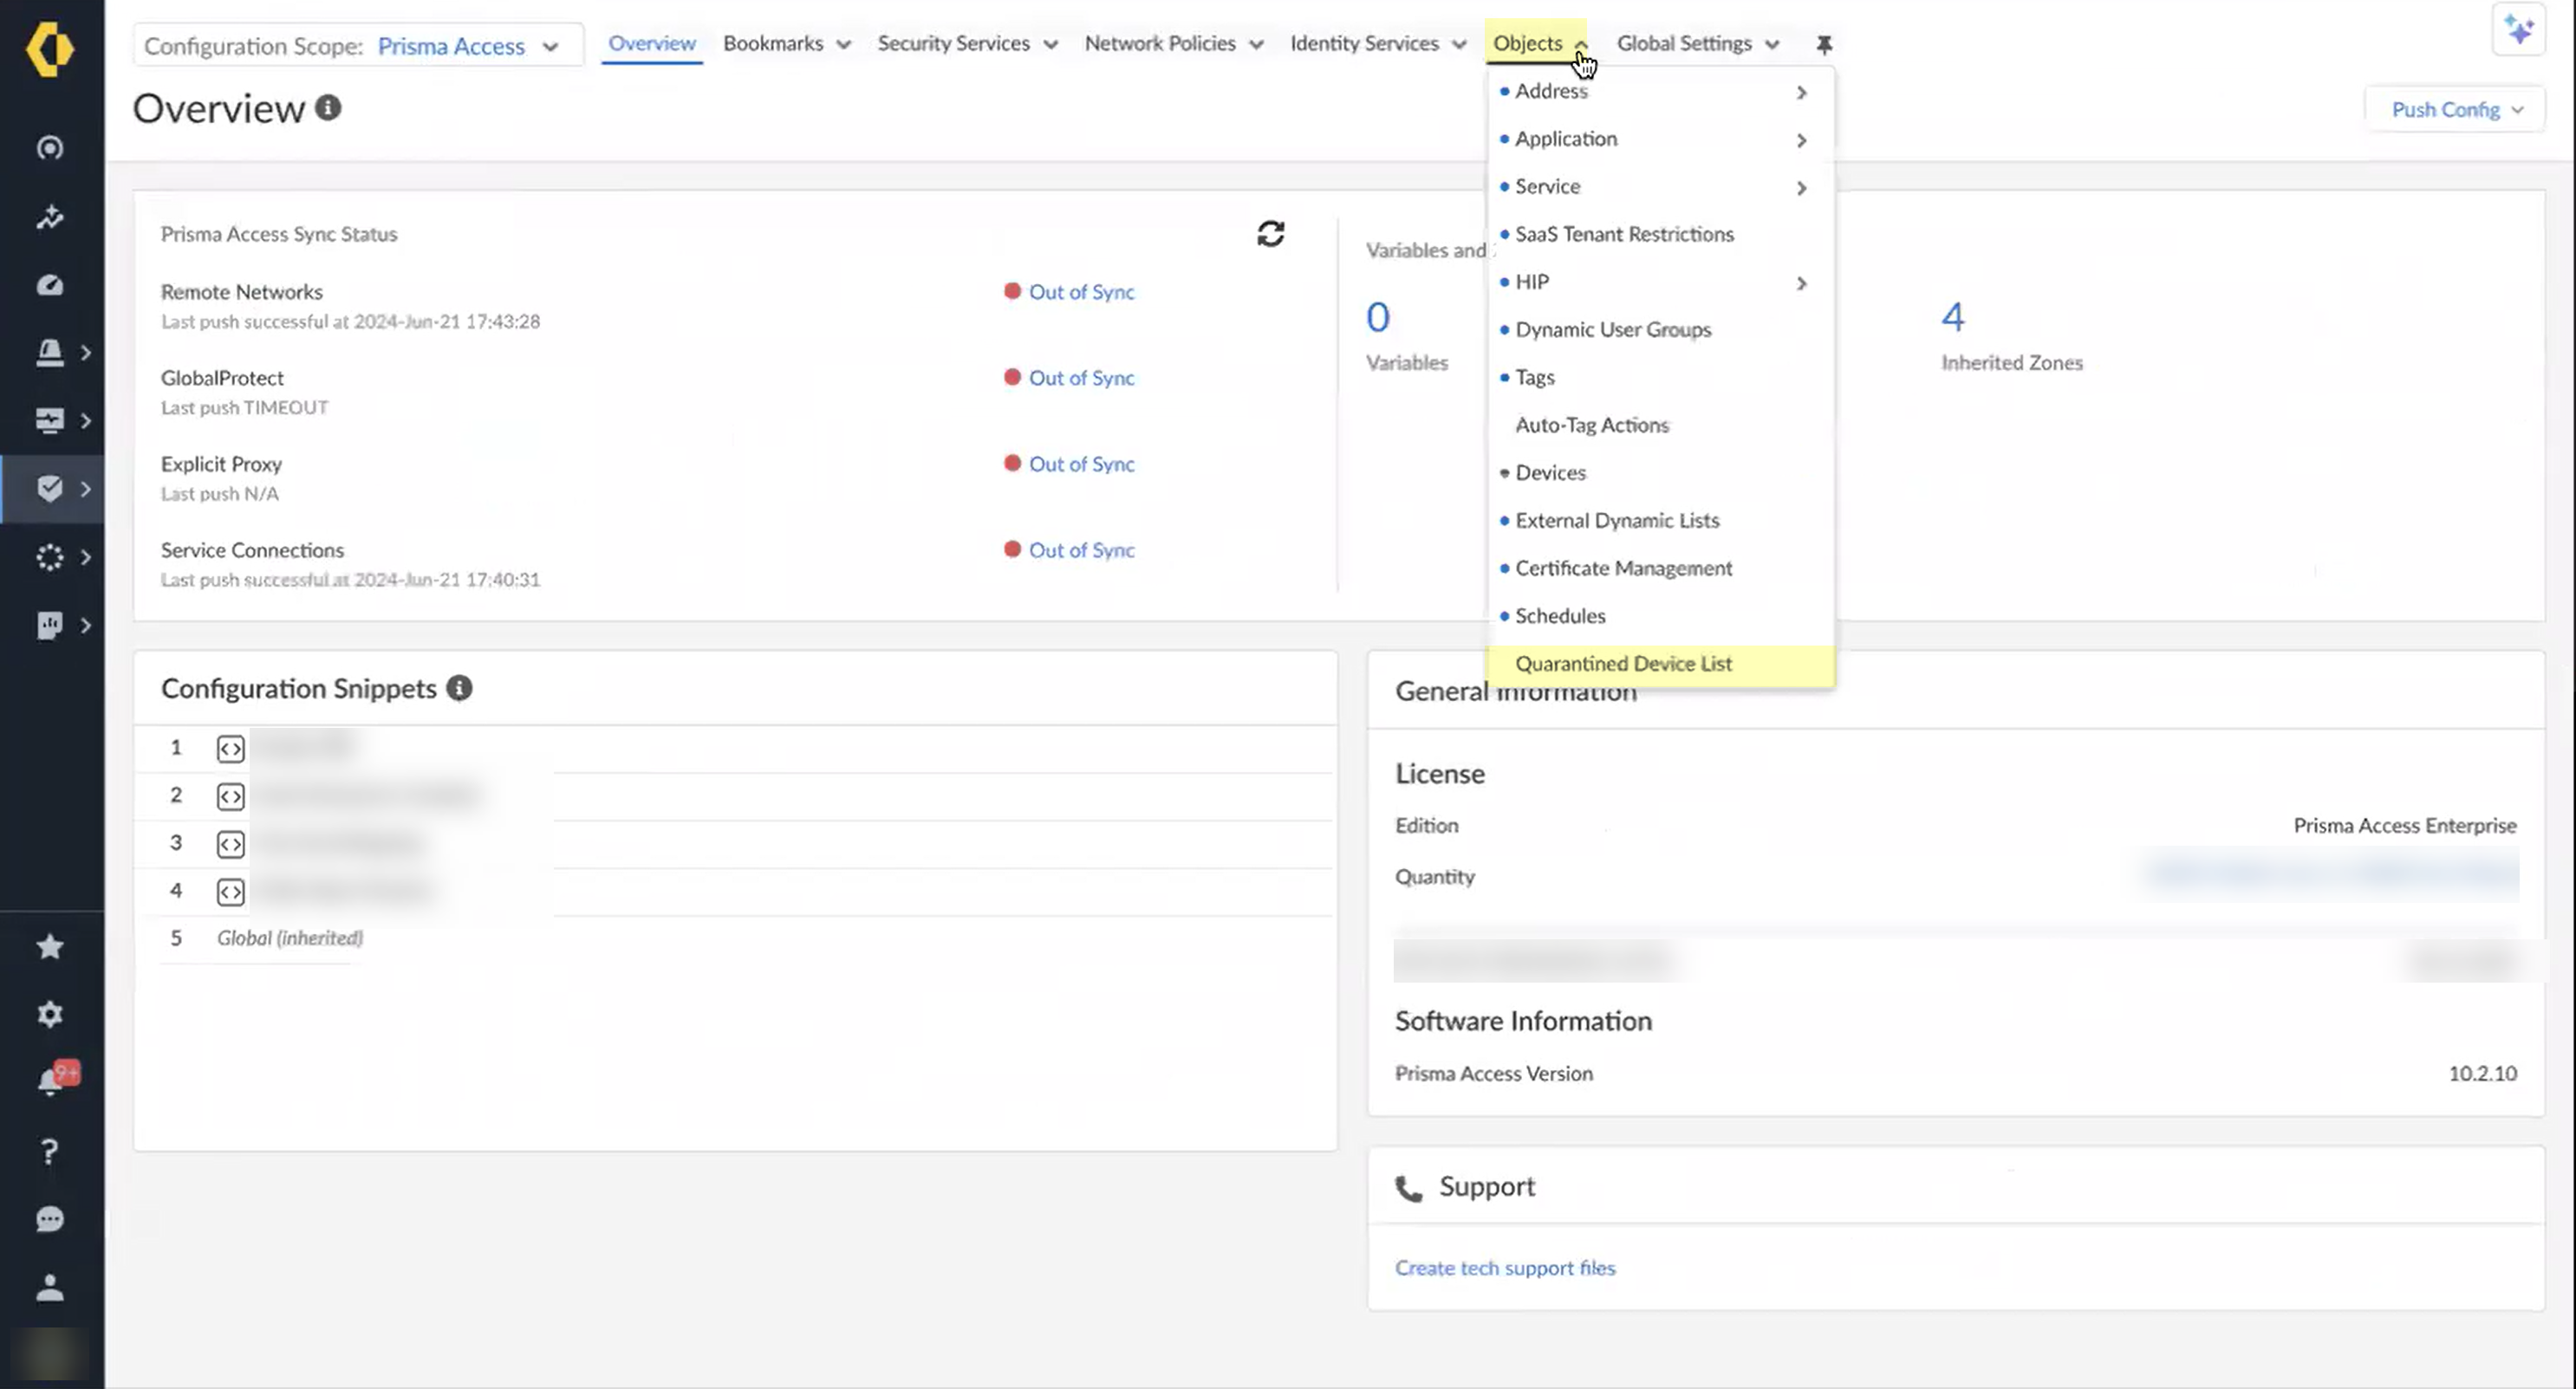Open the help question mark icon
The image size is (2576, 1389).
coord(50,1151)
